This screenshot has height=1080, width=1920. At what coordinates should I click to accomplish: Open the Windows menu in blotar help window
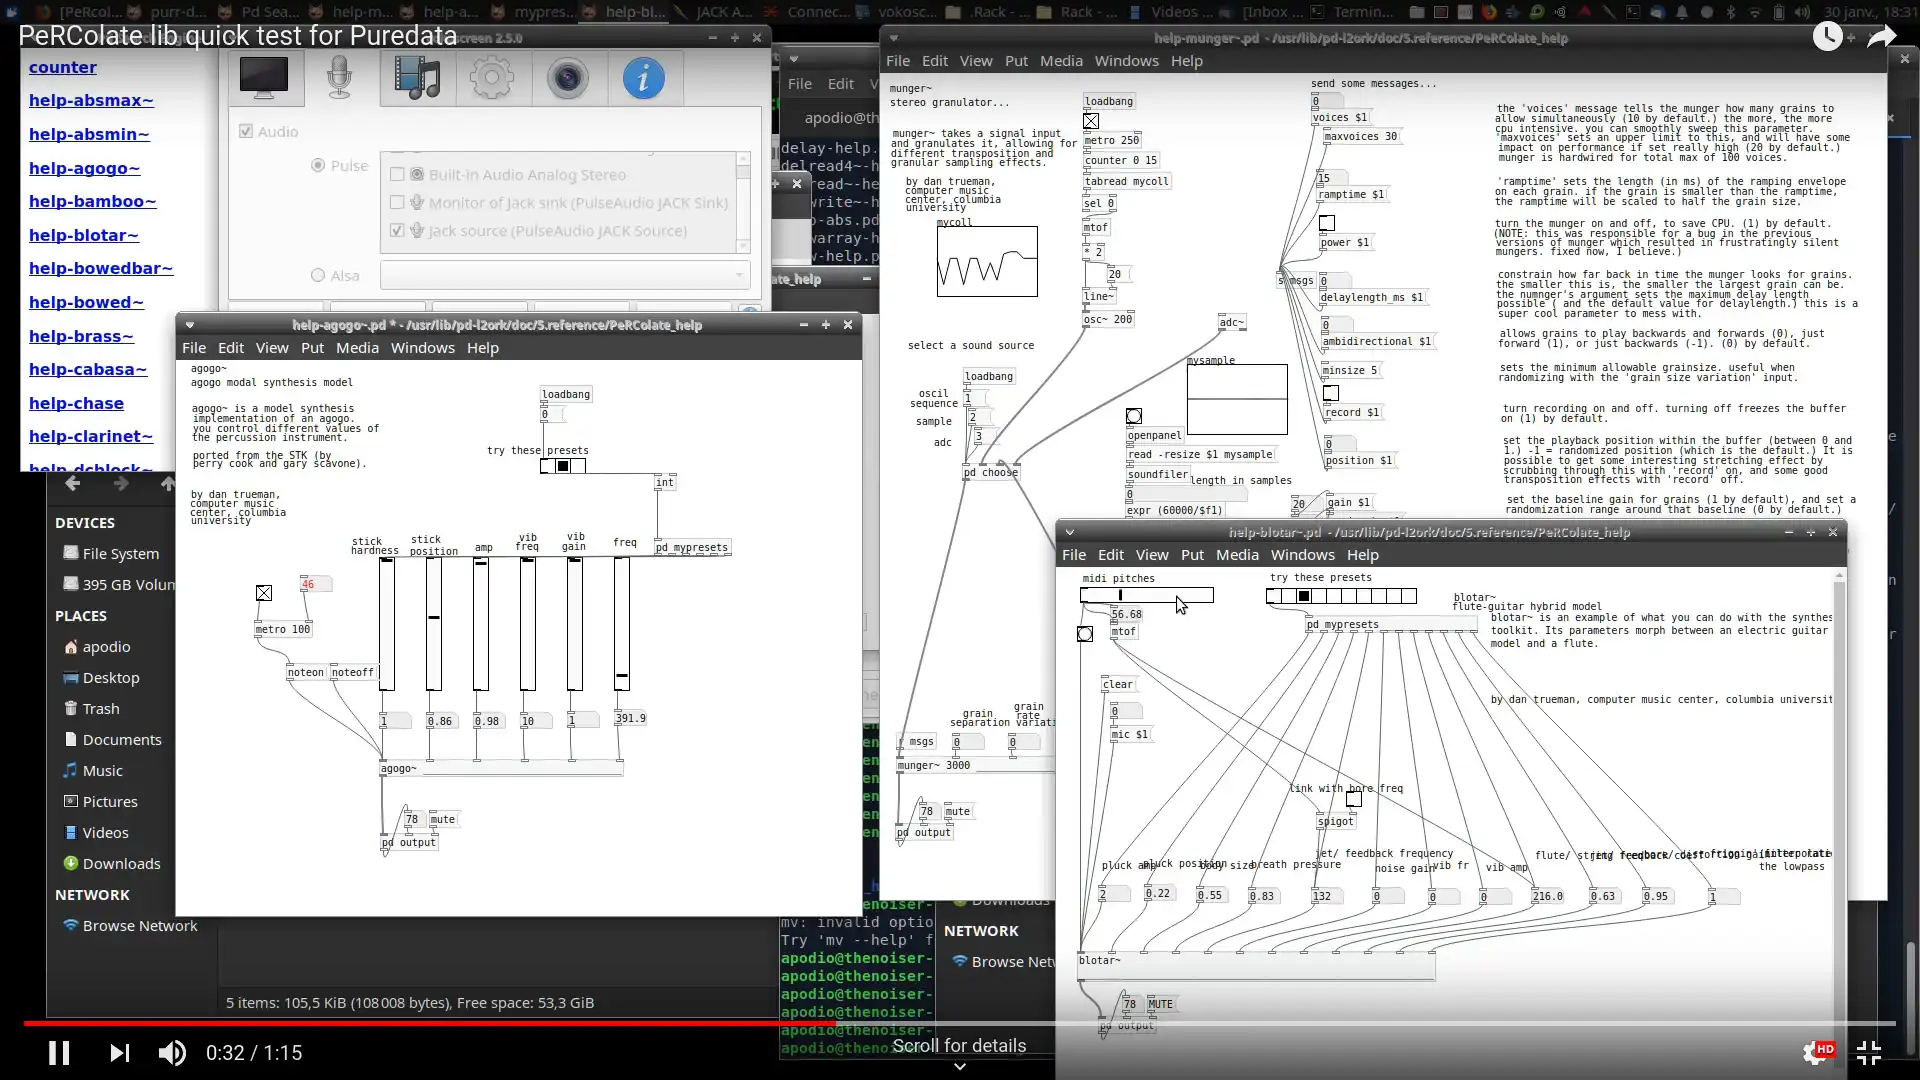(1303, 554)
